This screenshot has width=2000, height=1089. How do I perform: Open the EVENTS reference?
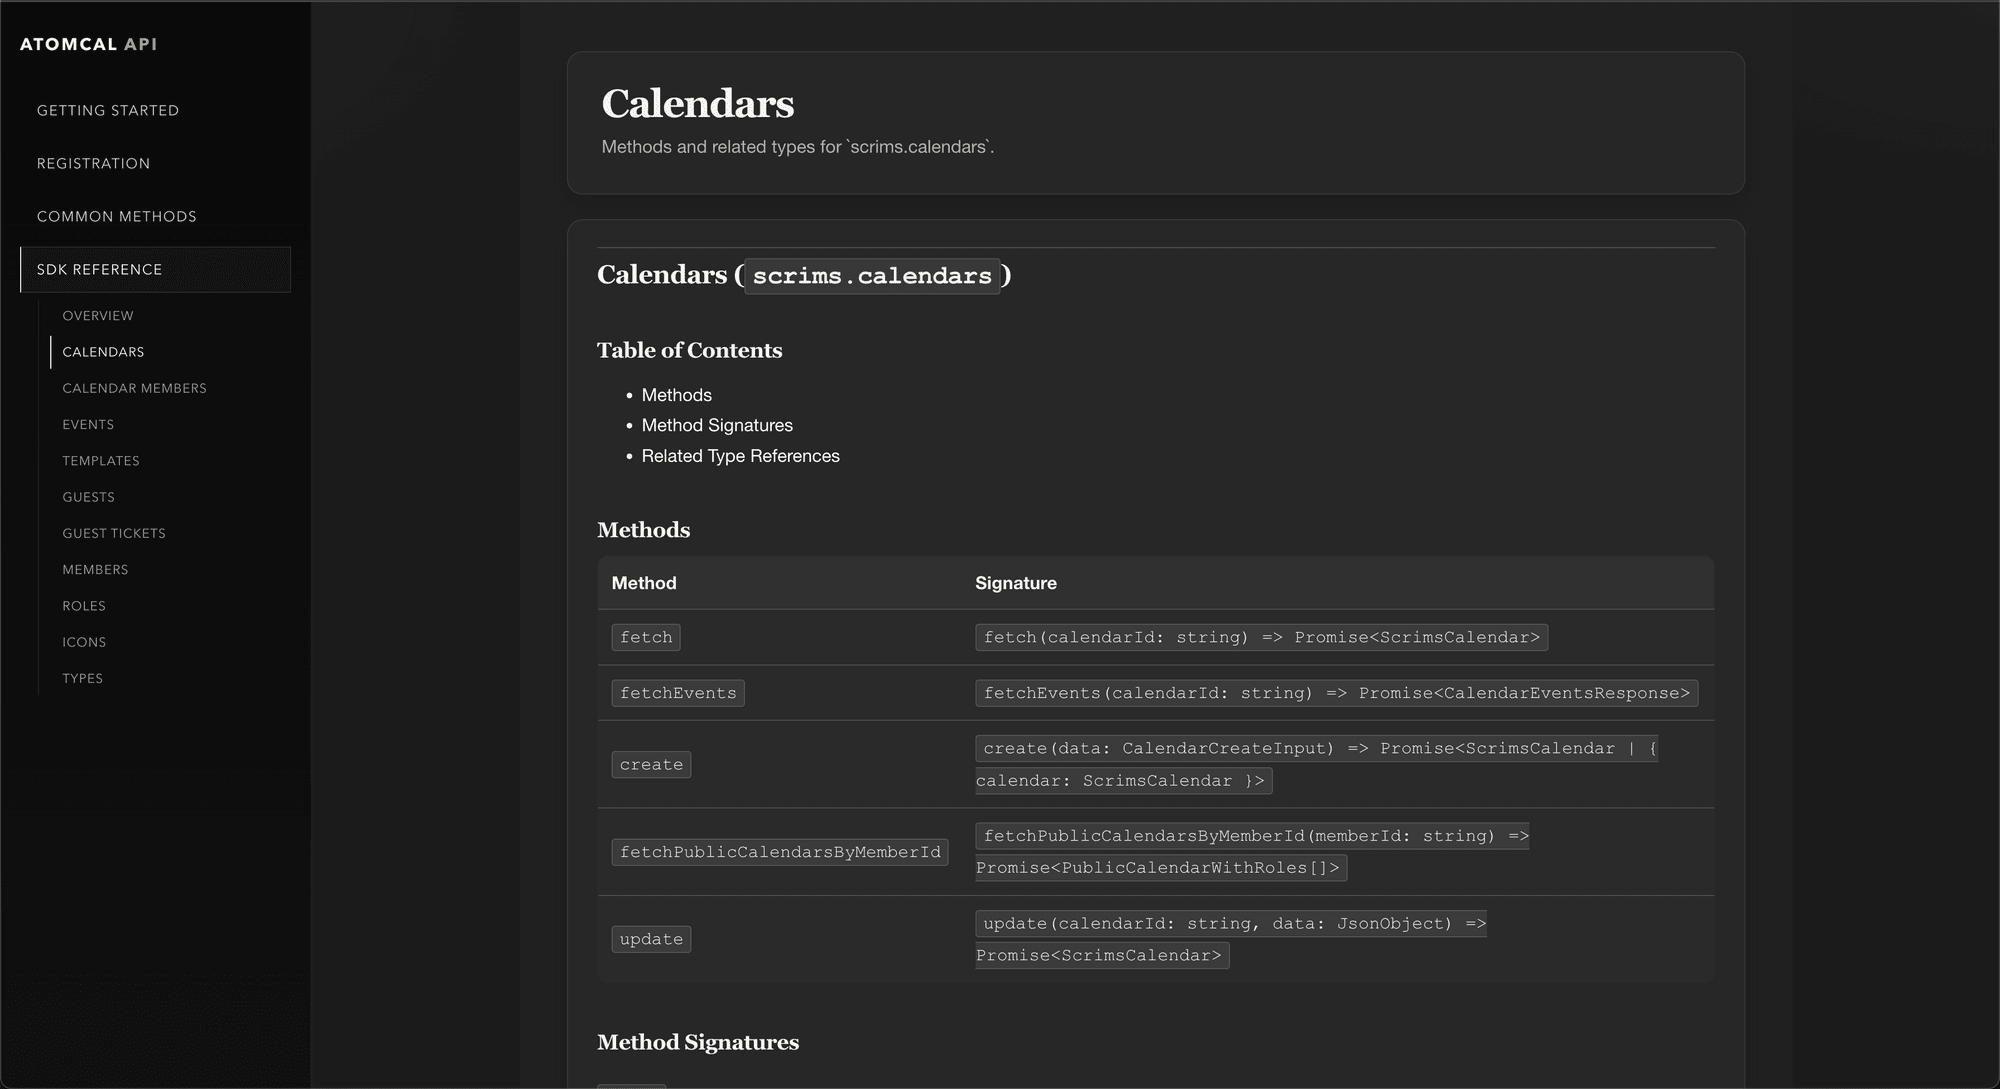pyautogui.click(x=88, y=424)
